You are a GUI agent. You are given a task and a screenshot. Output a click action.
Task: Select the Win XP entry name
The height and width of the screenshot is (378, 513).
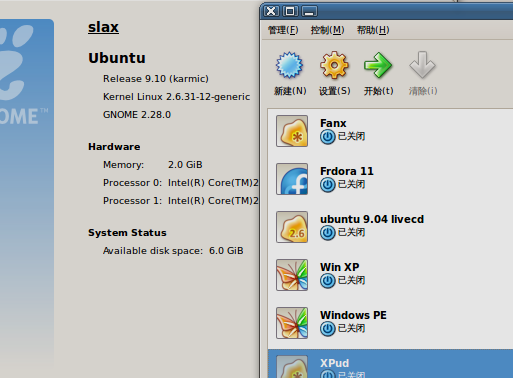pos(340,267)
